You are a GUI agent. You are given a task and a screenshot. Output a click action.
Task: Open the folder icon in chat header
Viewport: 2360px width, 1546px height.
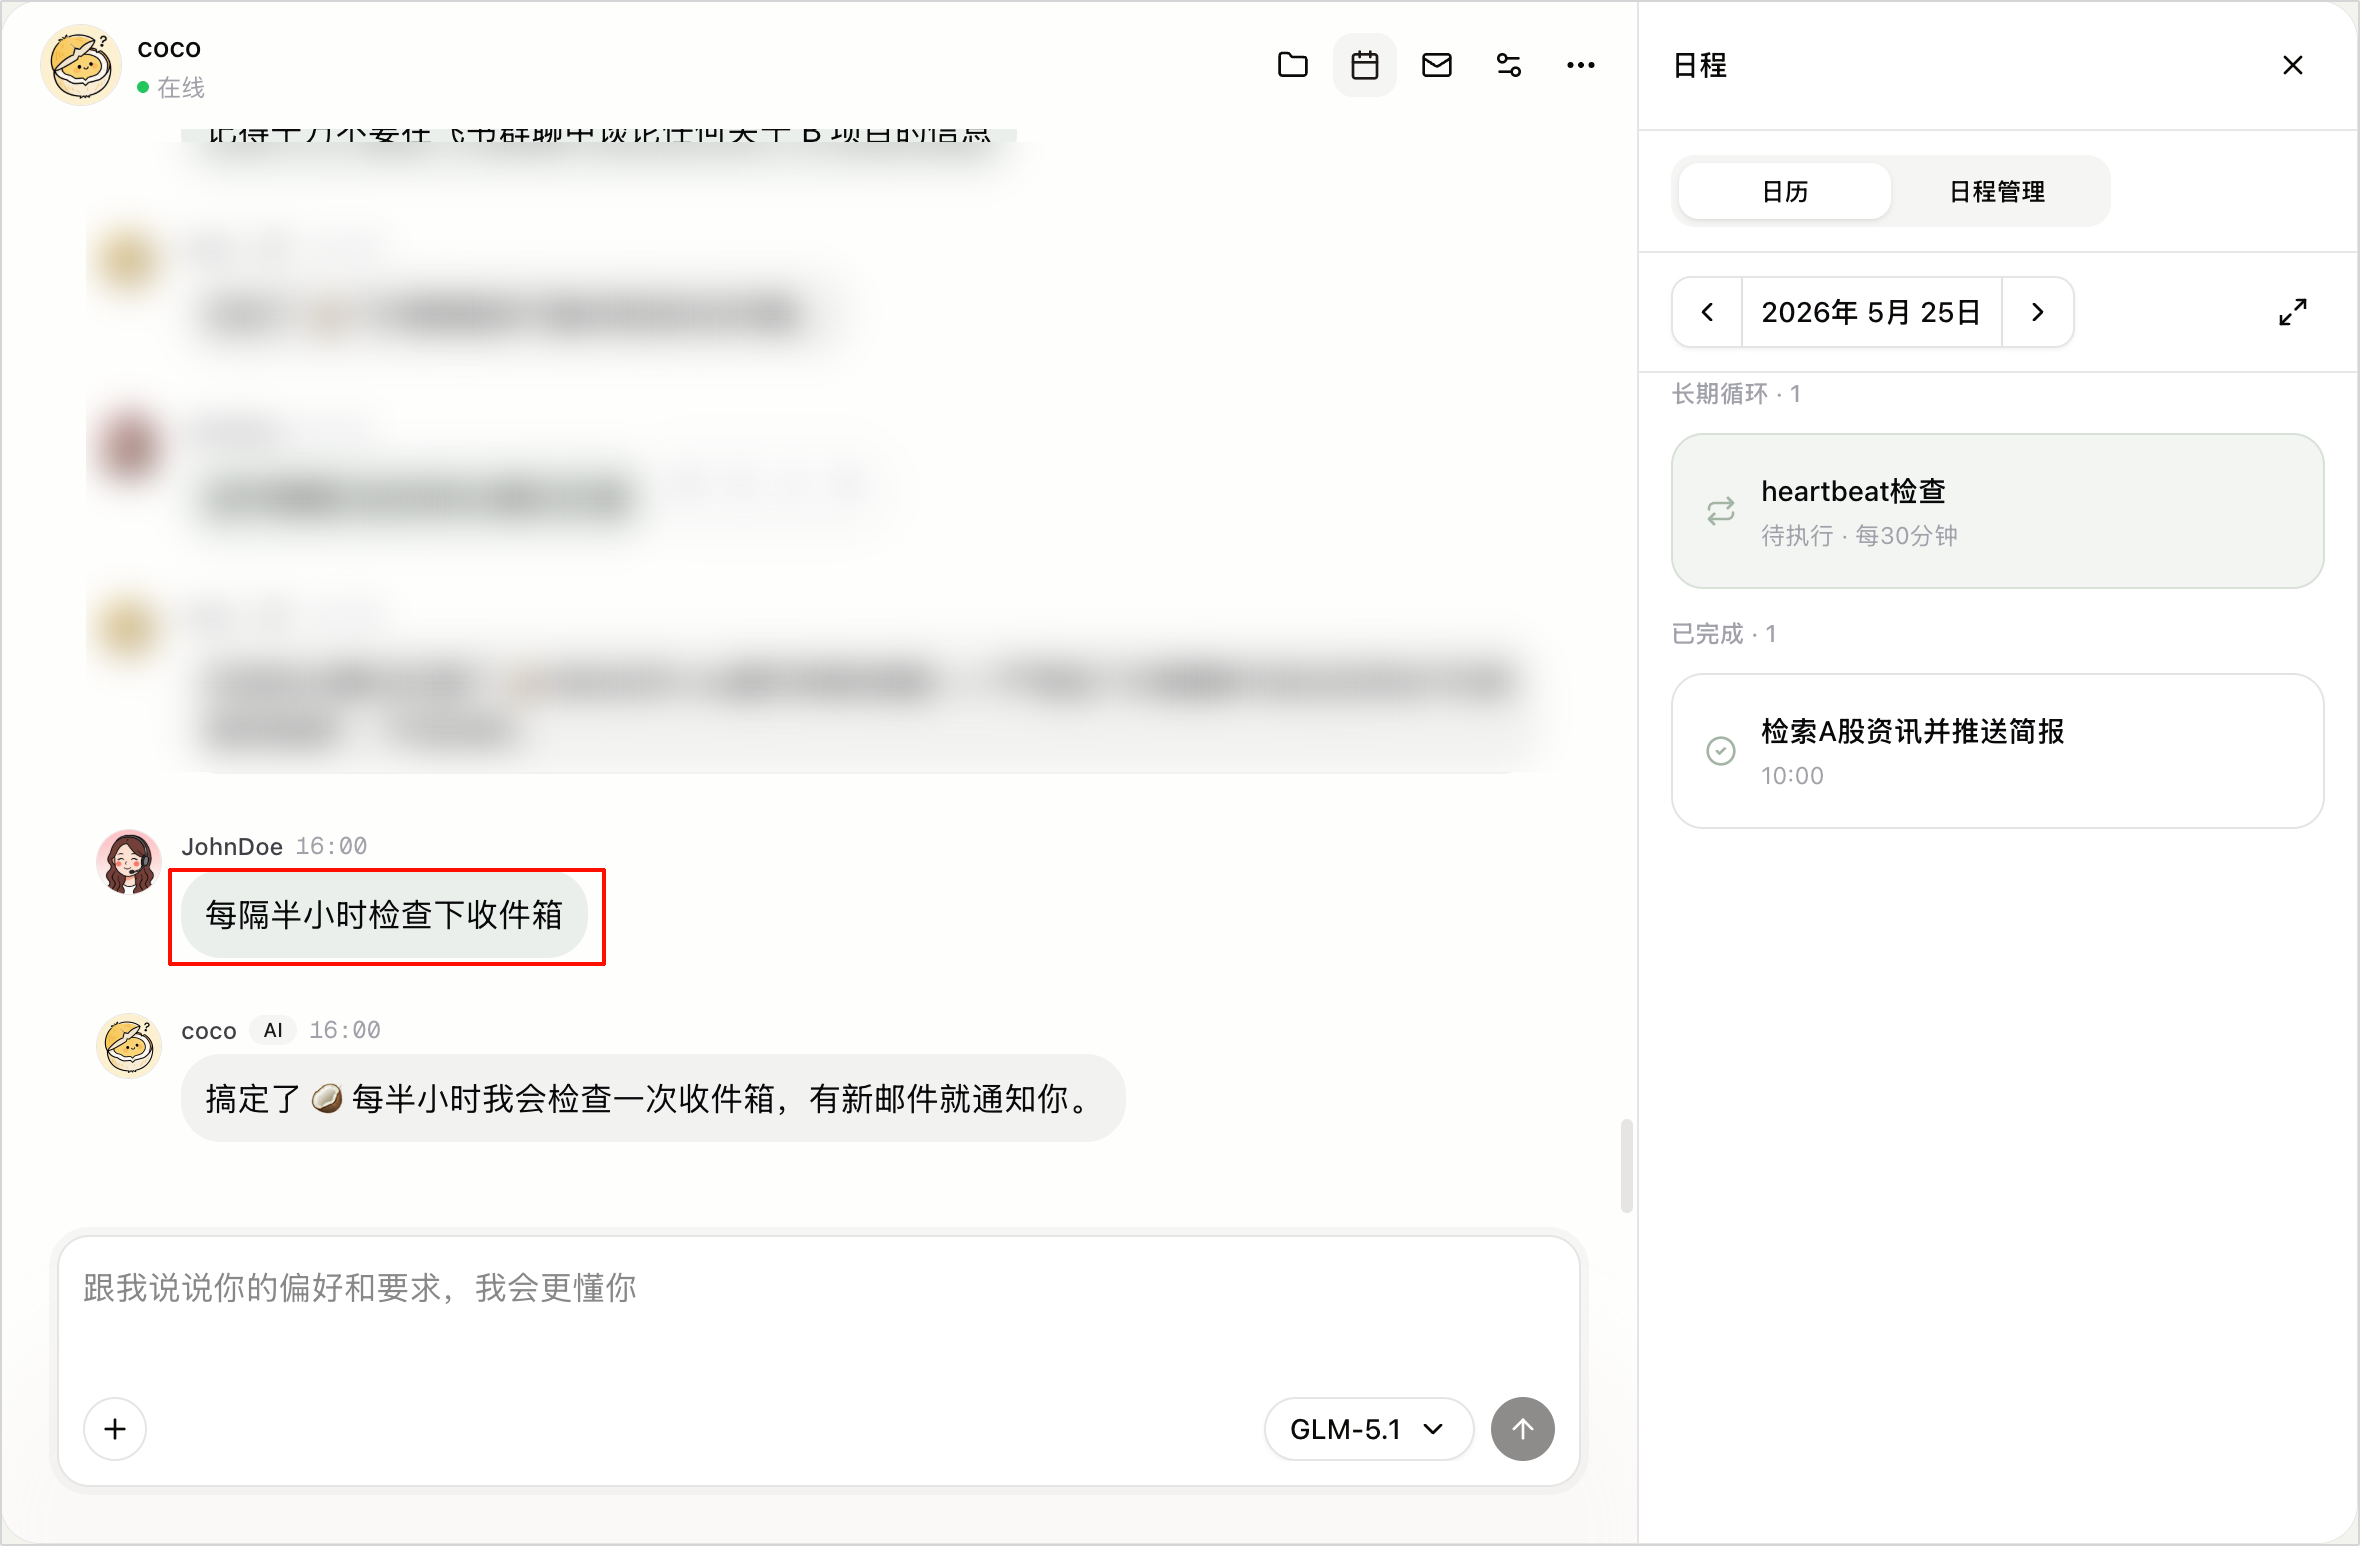tap(1292, 65)
